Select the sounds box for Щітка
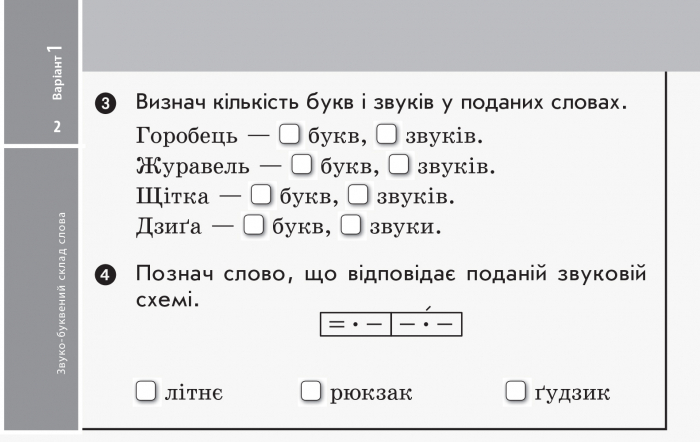 (x=358, y=195)
